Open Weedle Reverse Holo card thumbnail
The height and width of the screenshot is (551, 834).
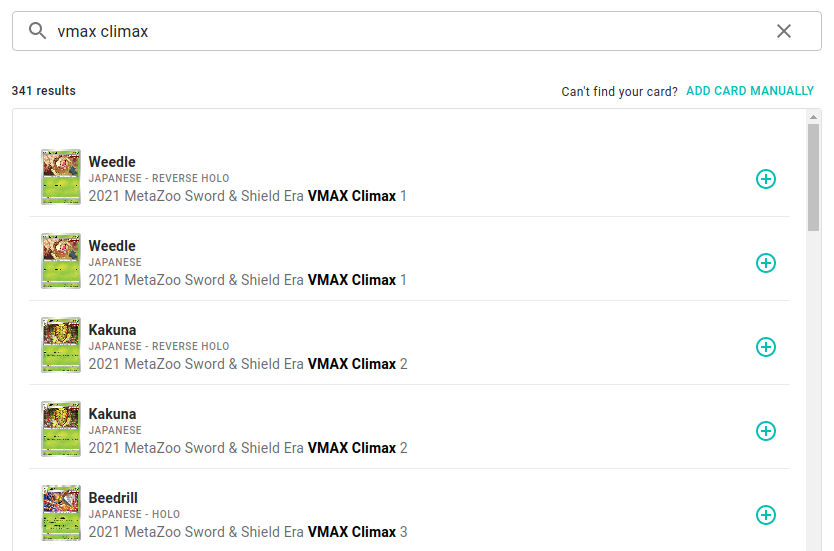coord(61,178)
